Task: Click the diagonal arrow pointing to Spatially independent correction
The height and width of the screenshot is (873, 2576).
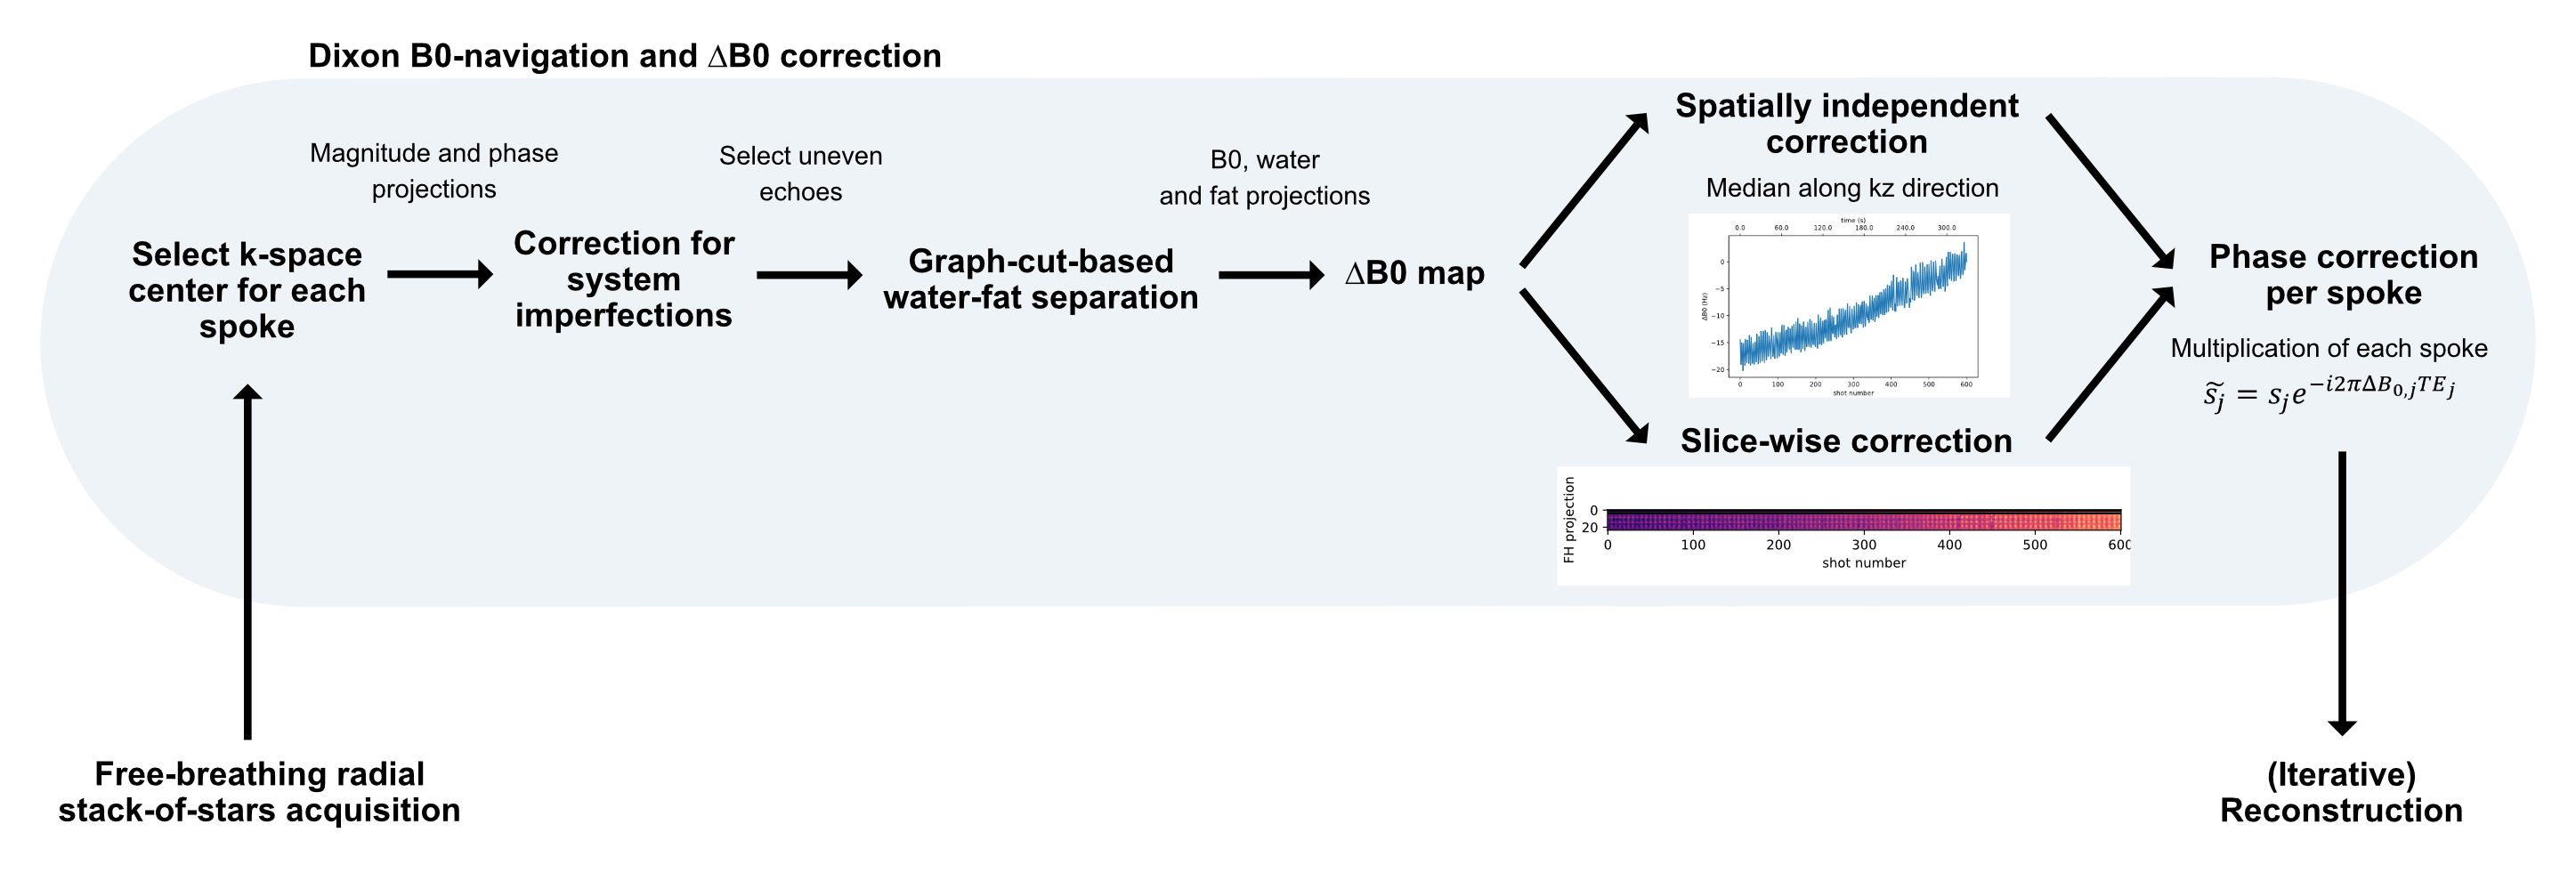Action: pyautogui.click(x=1583, y=191)
